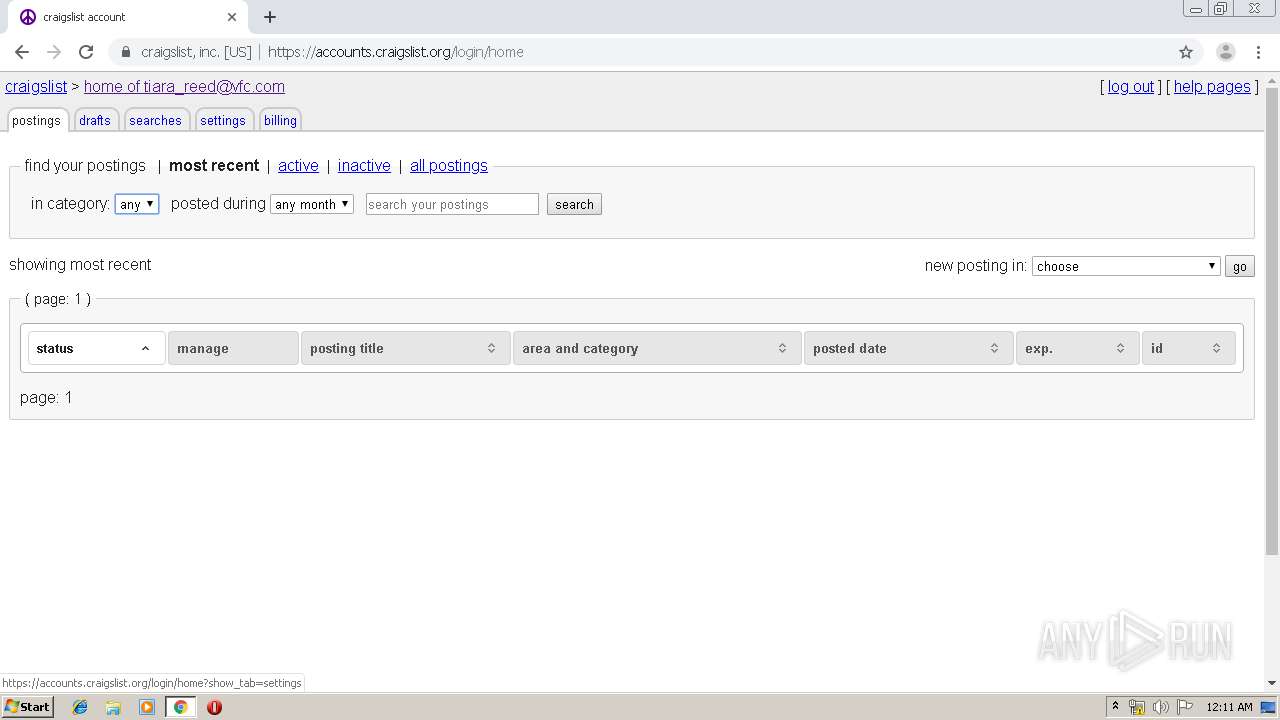Open the volume speaker tray icon
Screen dimensions: 1280x720
[1161, 707]
